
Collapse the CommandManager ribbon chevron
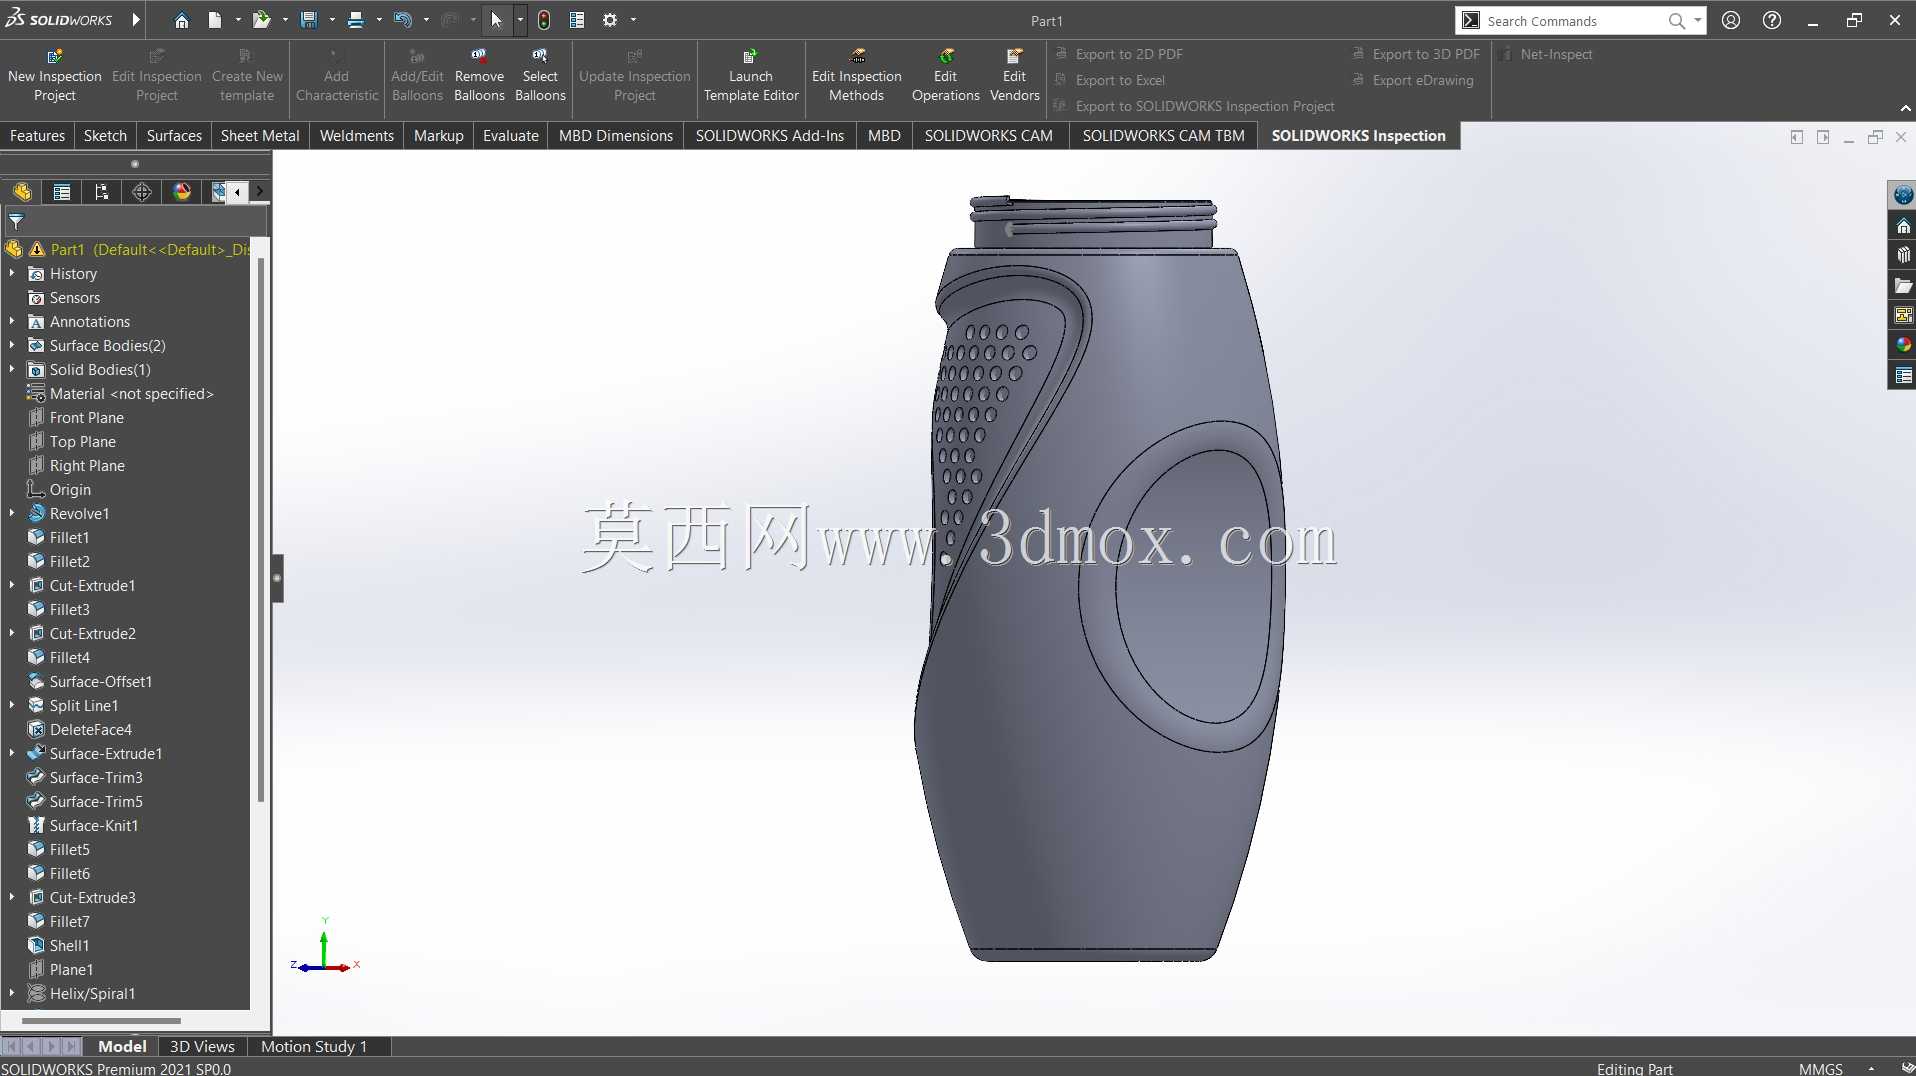click(1905, 108)
